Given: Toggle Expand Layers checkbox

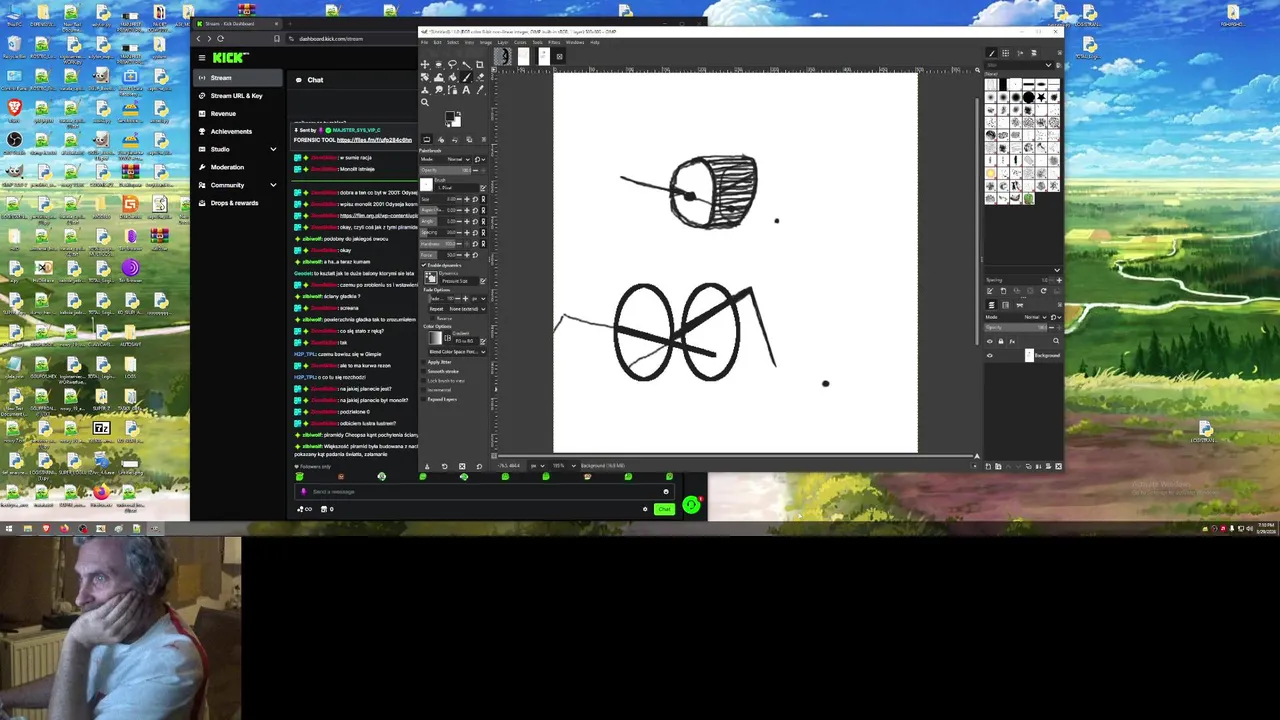Looking at the screenshot, I should (x=423, y=399).
